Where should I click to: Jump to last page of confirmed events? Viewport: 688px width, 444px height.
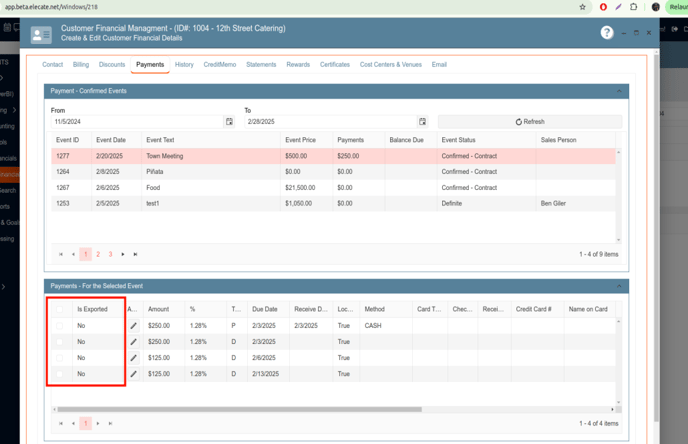coord(136,254)
